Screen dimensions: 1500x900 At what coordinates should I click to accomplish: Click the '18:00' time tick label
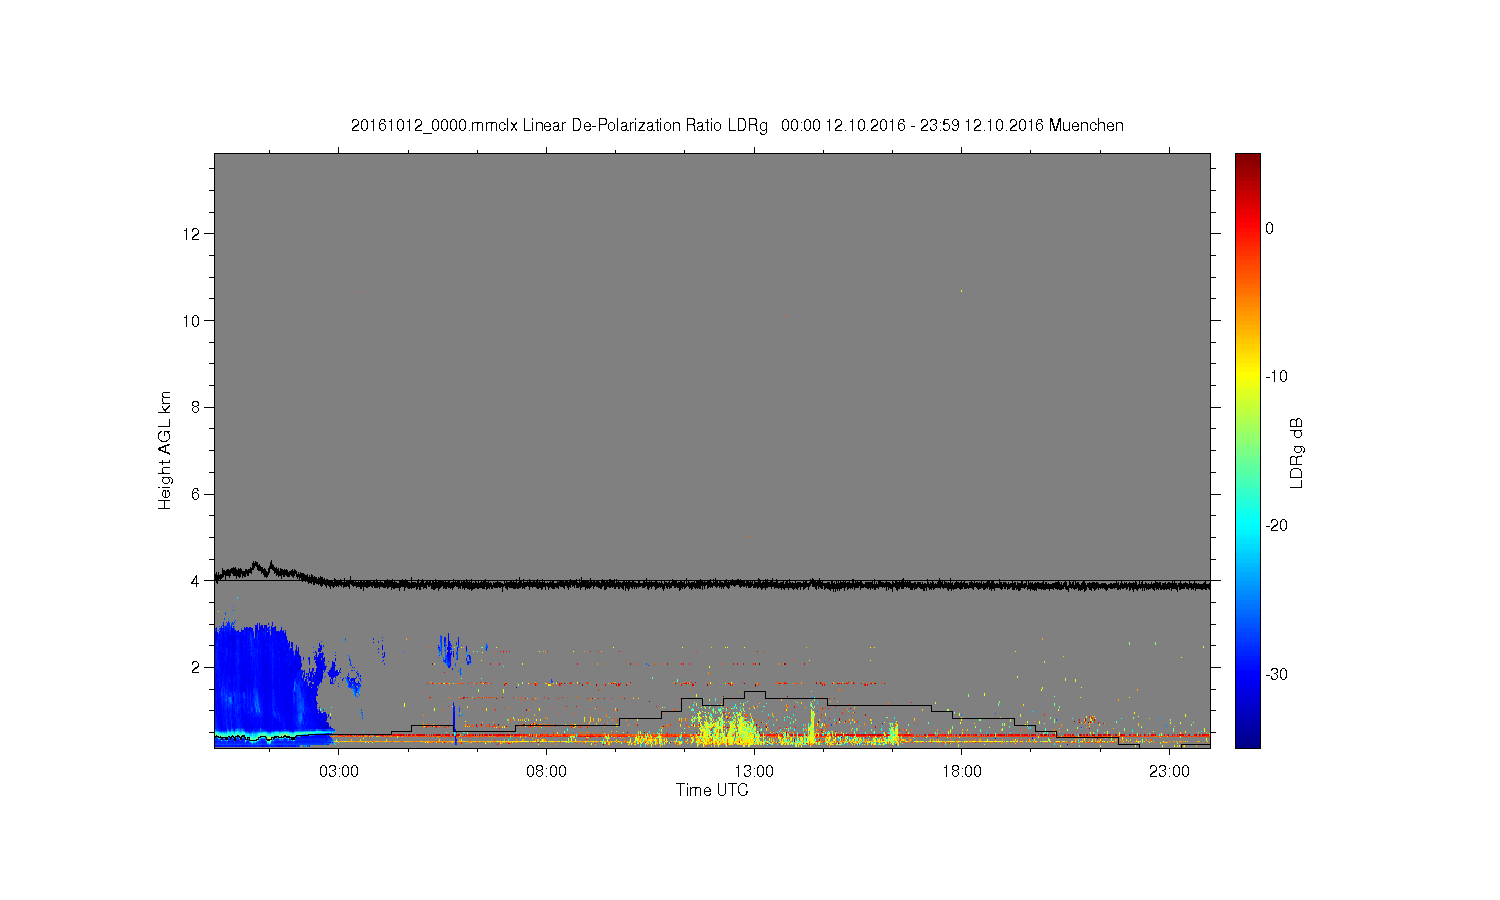click(x=962, y=772)
